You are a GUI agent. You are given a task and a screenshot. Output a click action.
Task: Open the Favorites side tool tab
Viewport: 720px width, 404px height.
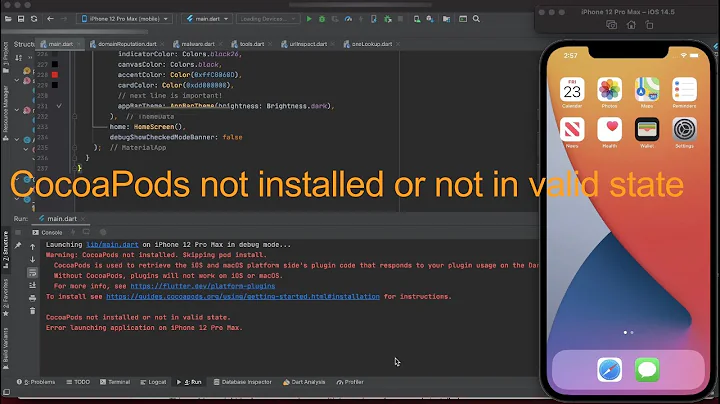click(6, 297)
